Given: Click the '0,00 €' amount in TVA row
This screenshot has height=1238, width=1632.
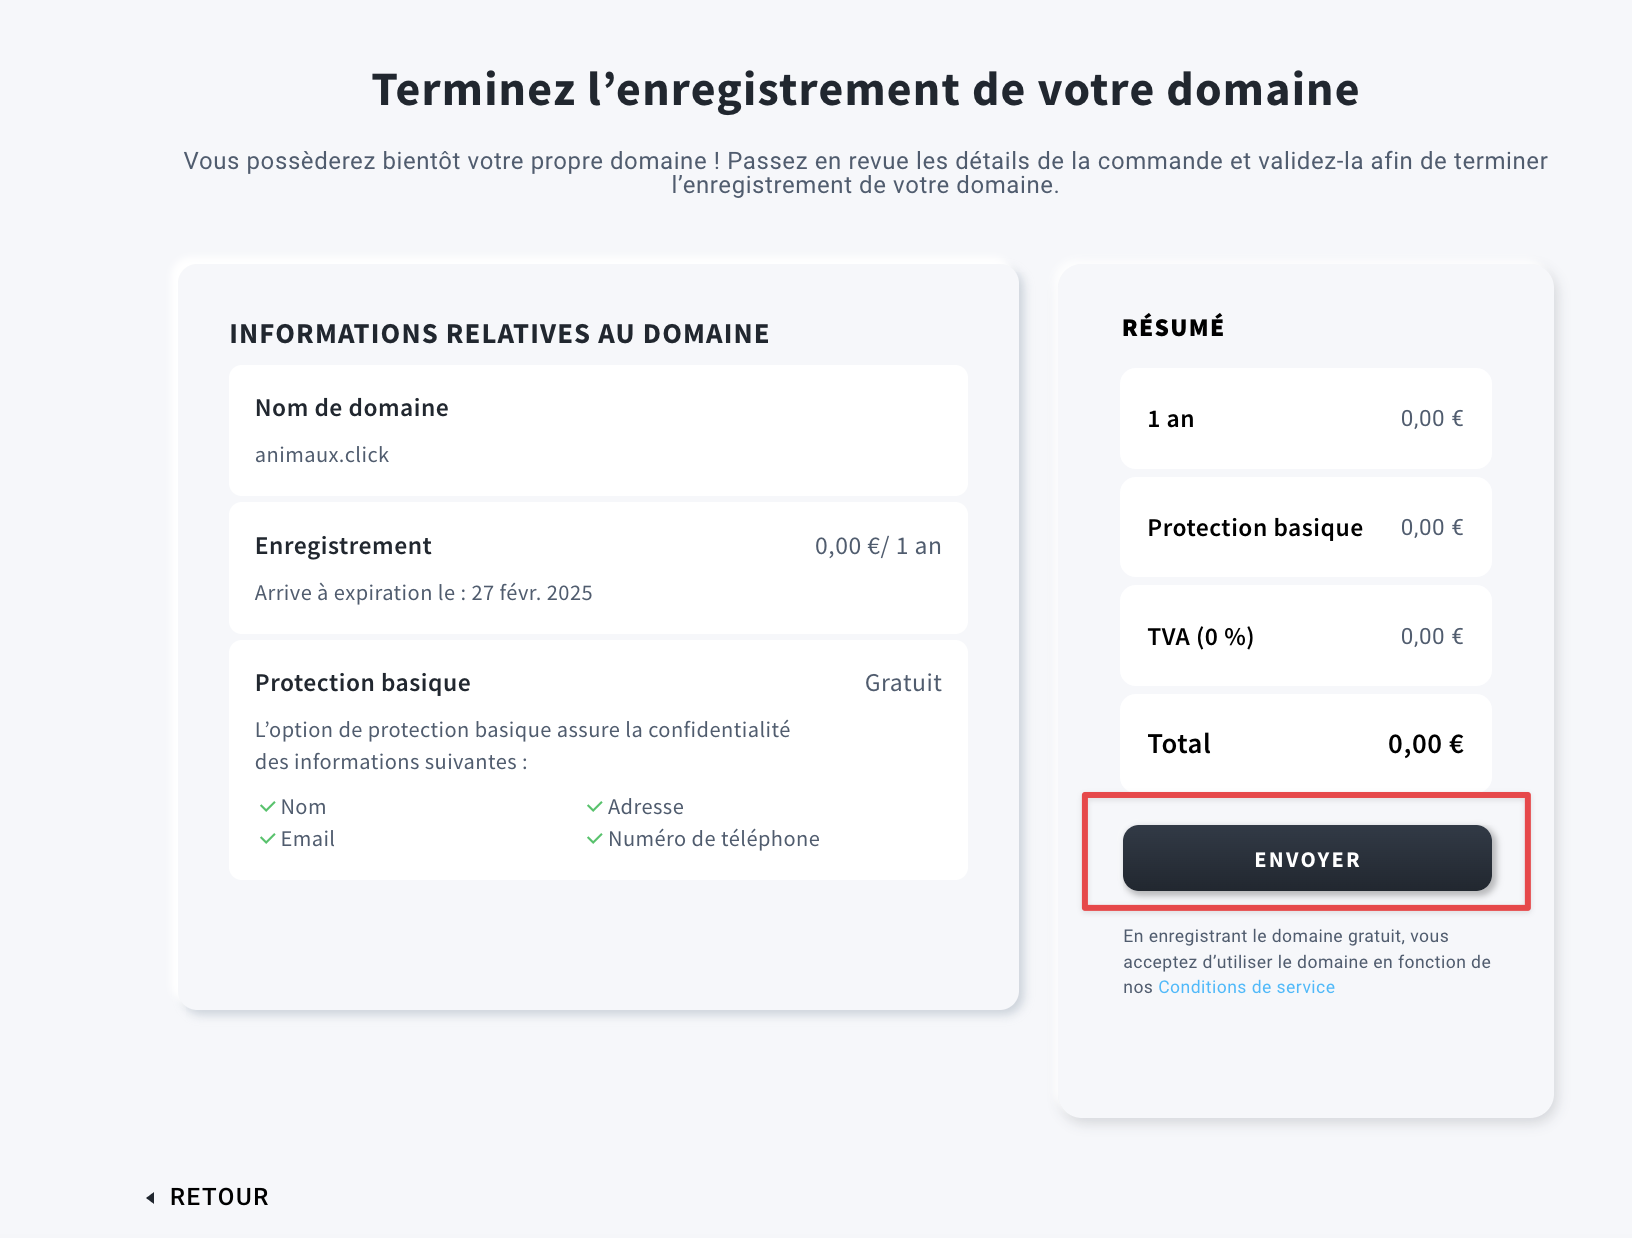Looking at the screenshot, I should (1432, 636).
